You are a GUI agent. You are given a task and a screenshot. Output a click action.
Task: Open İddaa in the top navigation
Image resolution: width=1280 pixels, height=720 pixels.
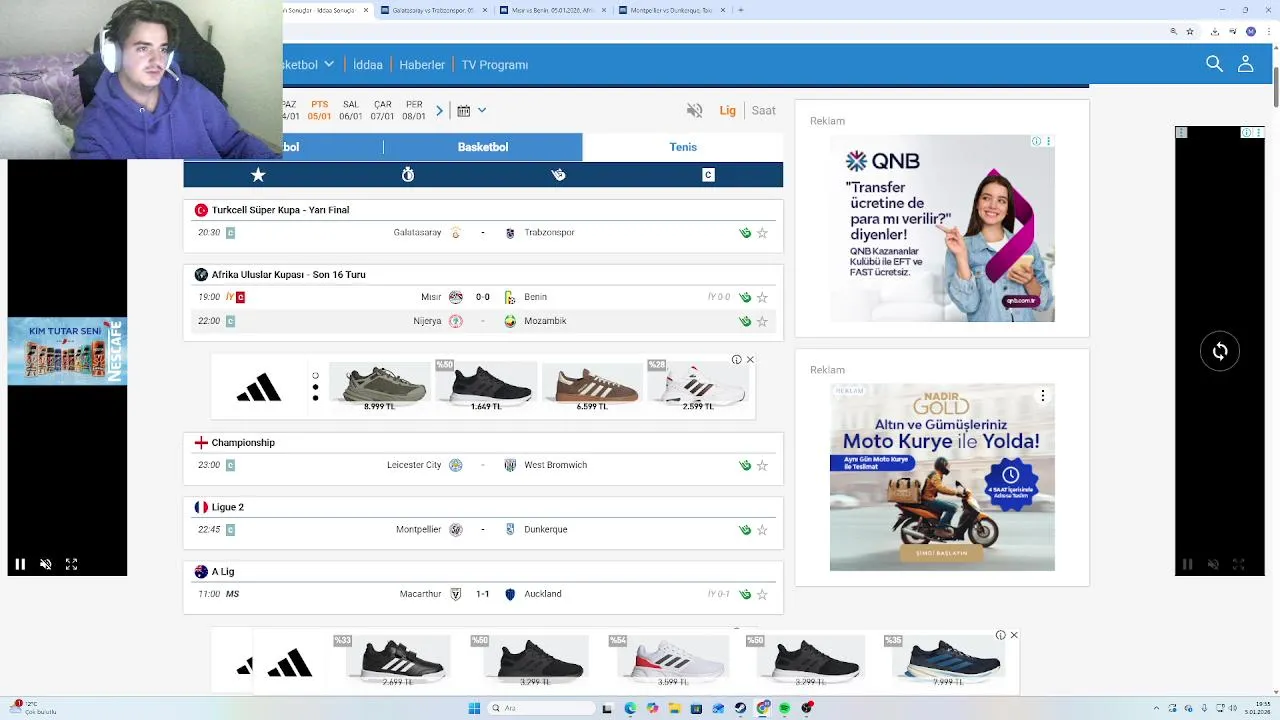(x=368, y=64)
